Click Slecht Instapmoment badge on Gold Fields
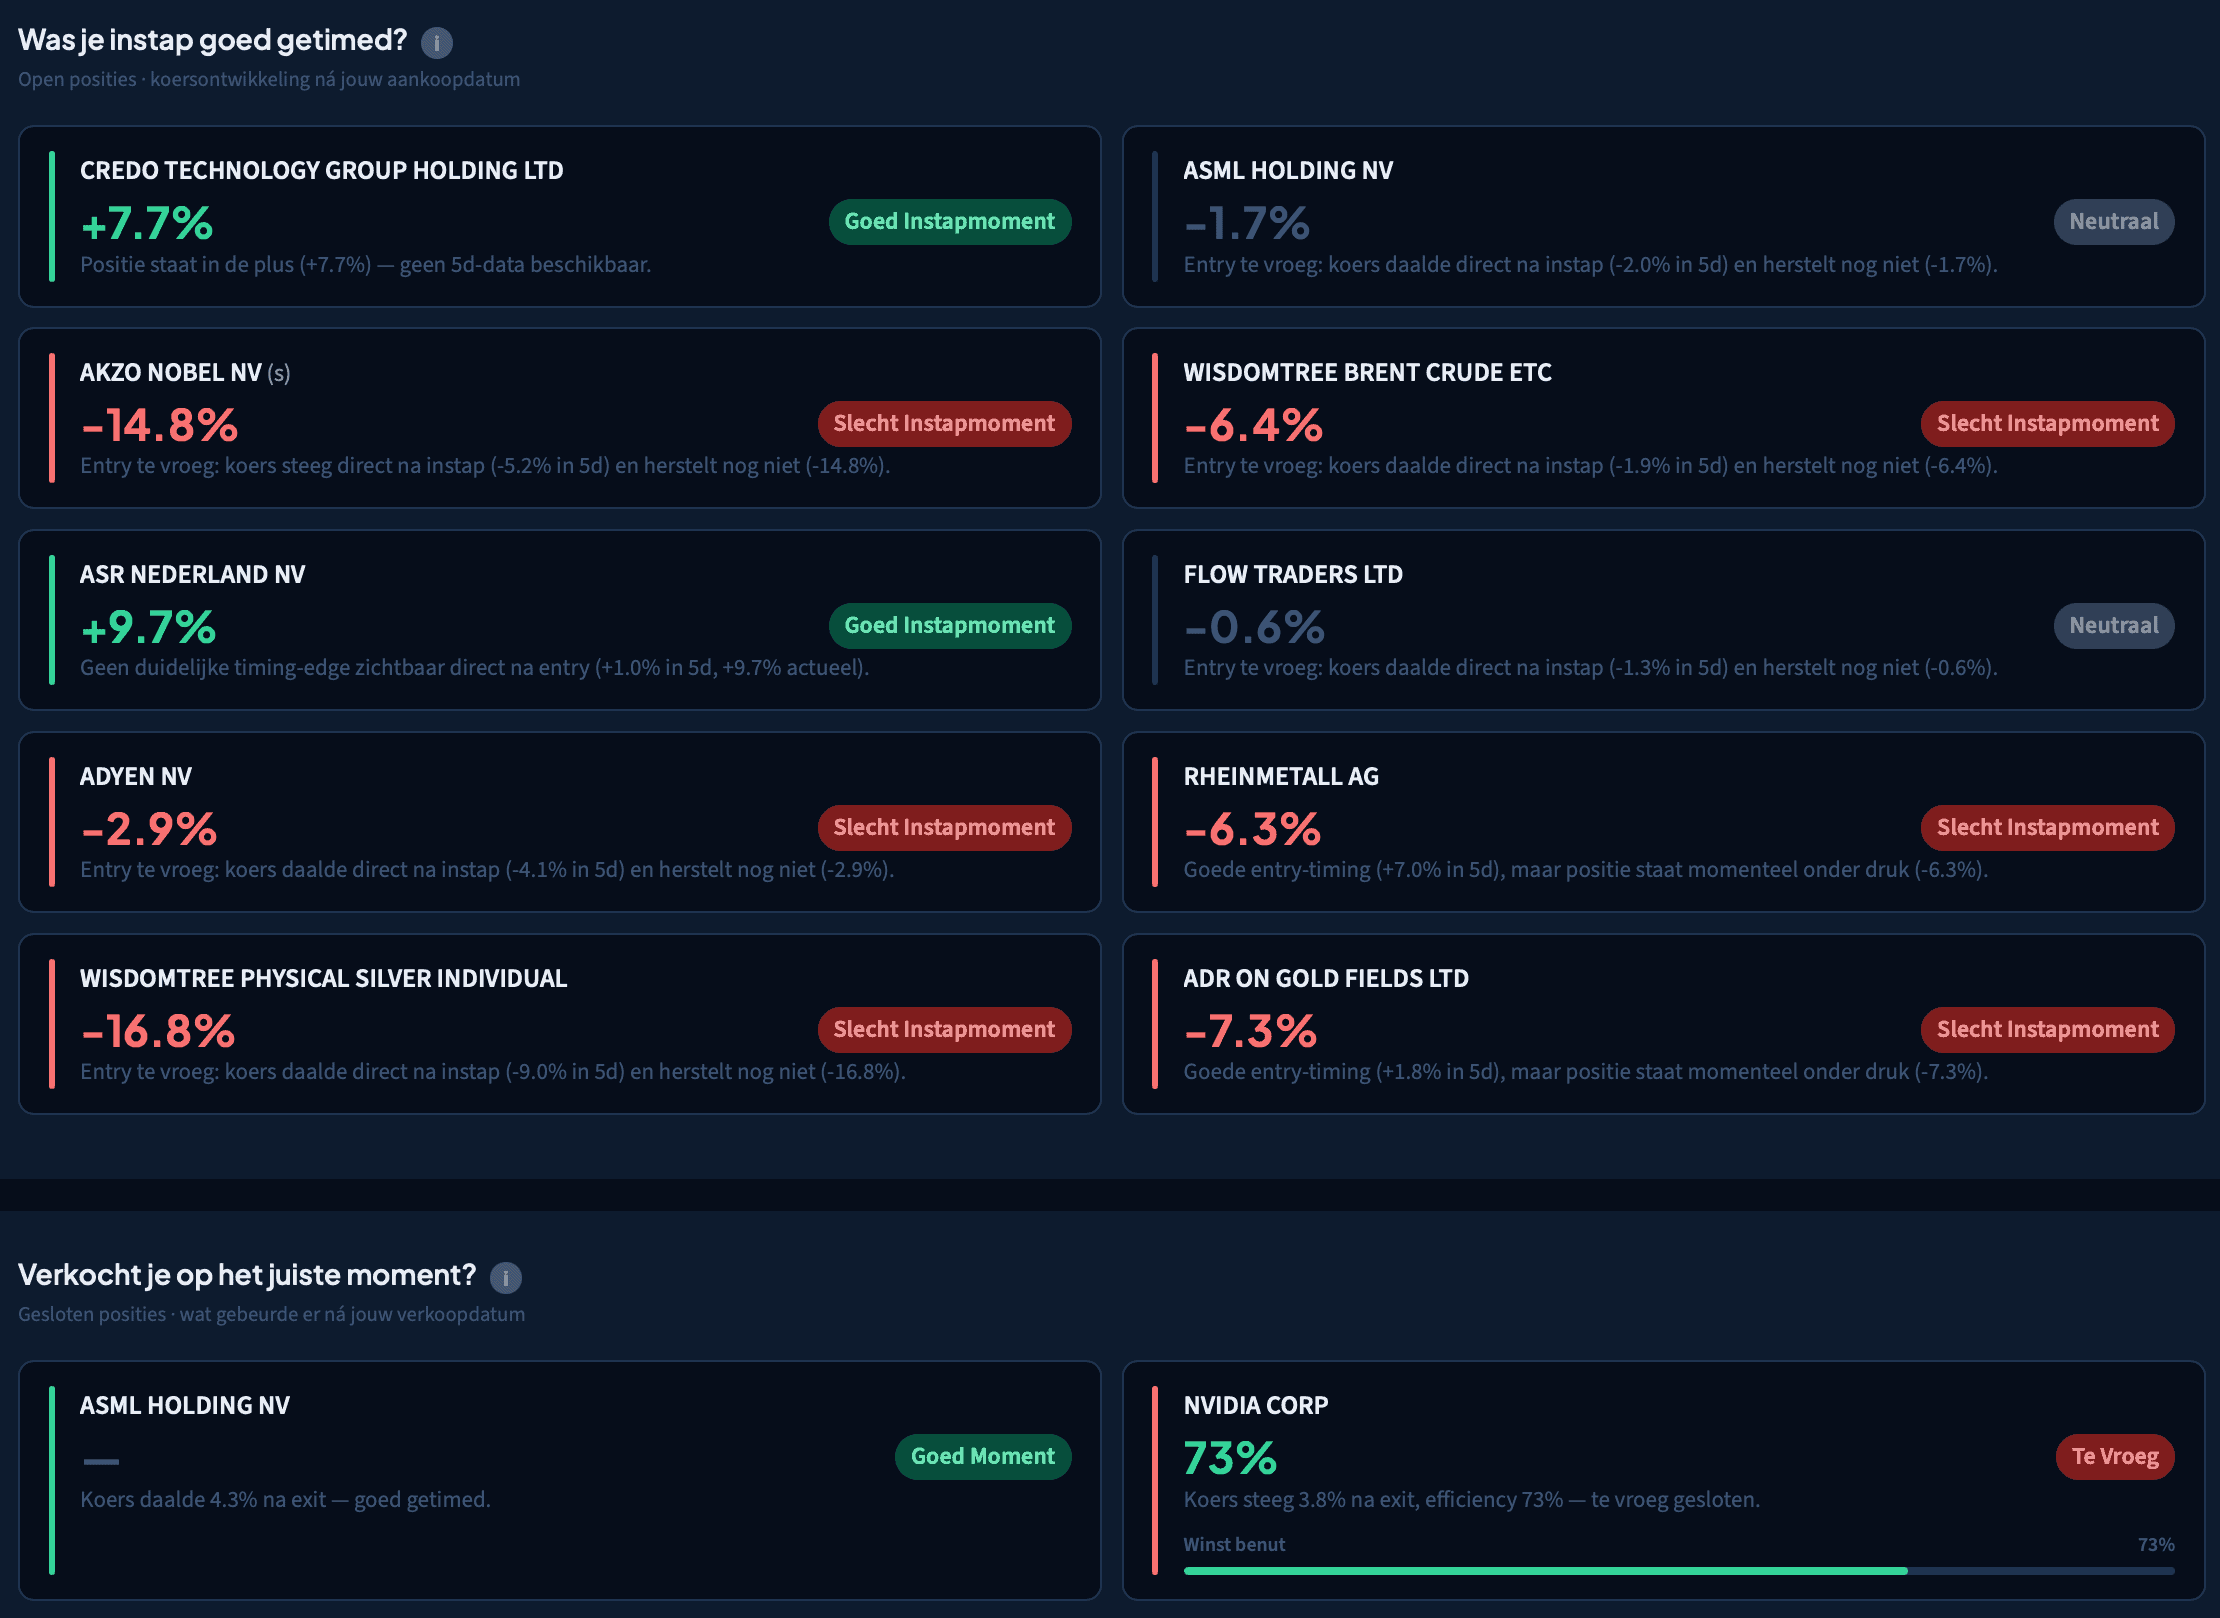 point(2046,1030)
